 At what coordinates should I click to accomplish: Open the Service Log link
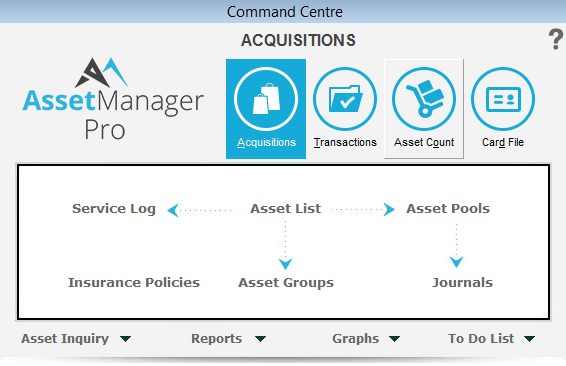pyautogui.click(x=114, y=209)
